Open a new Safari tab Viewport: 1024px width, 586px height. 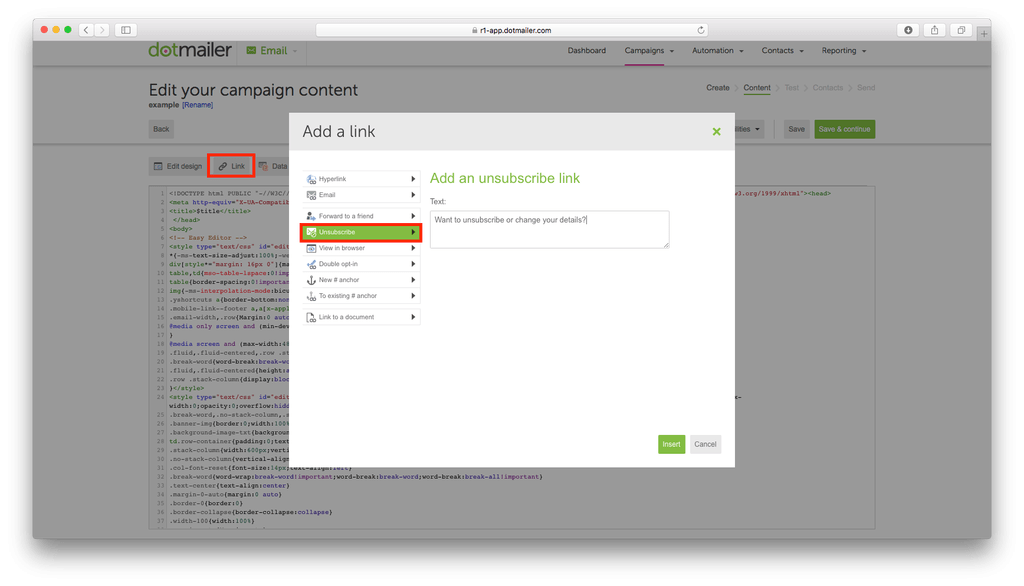984,33
